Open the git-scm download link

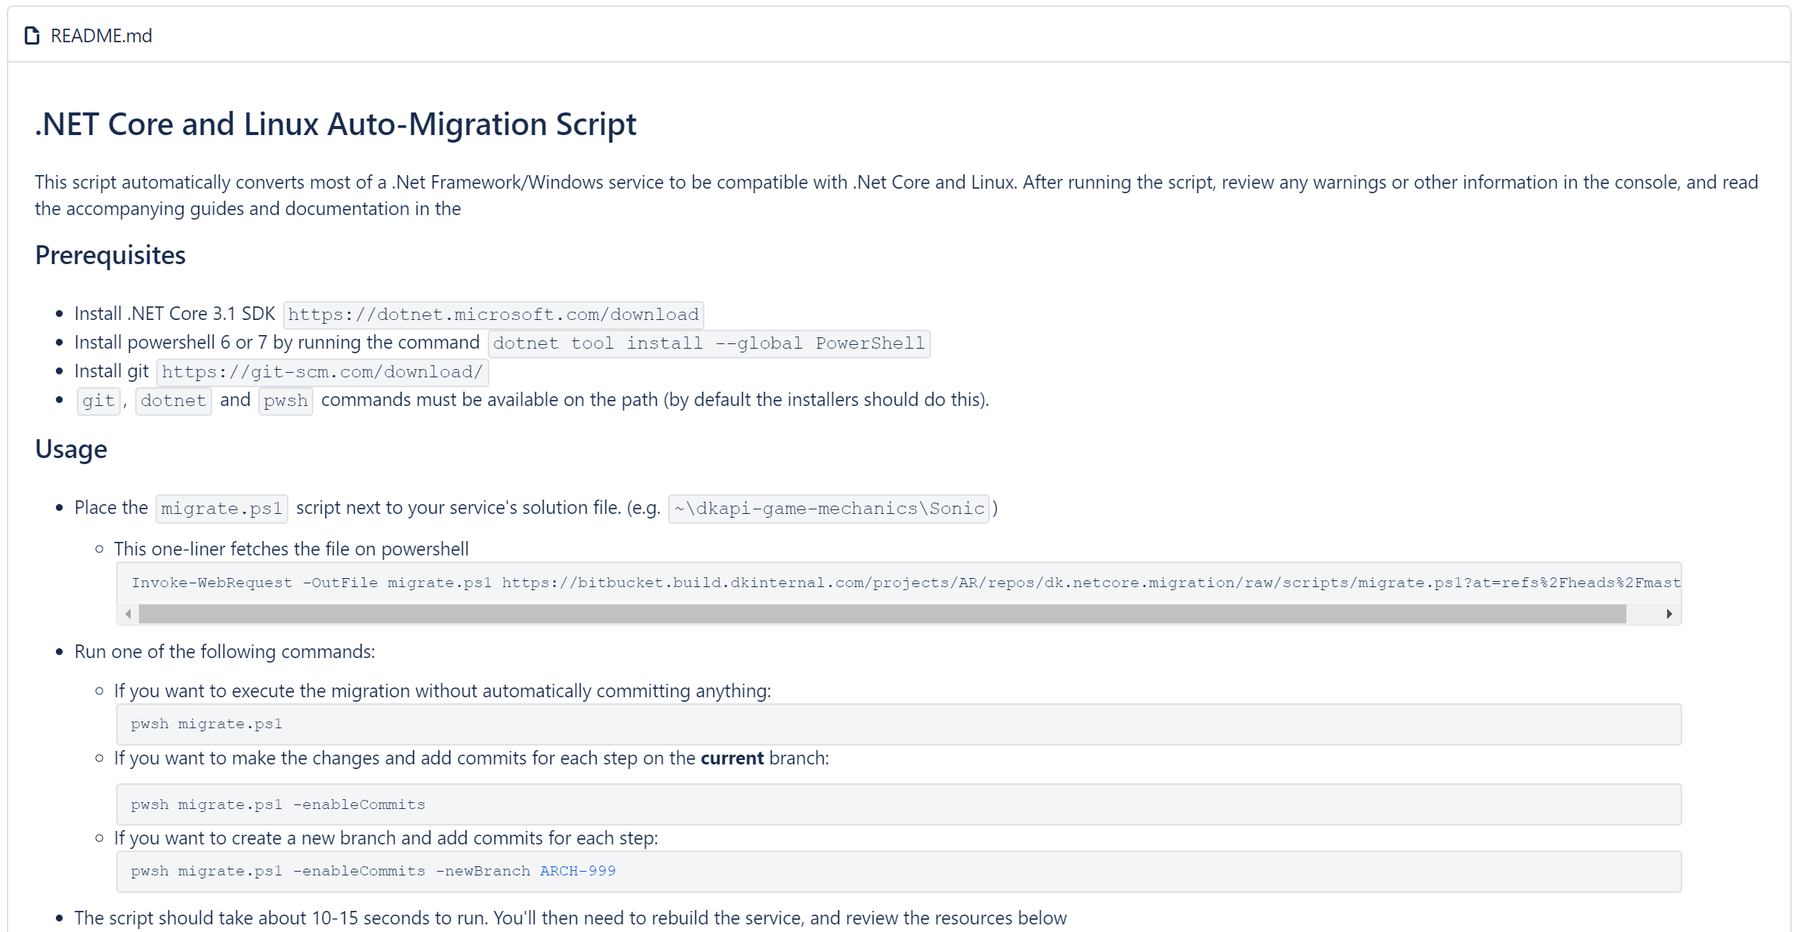[x=323, y=371]
